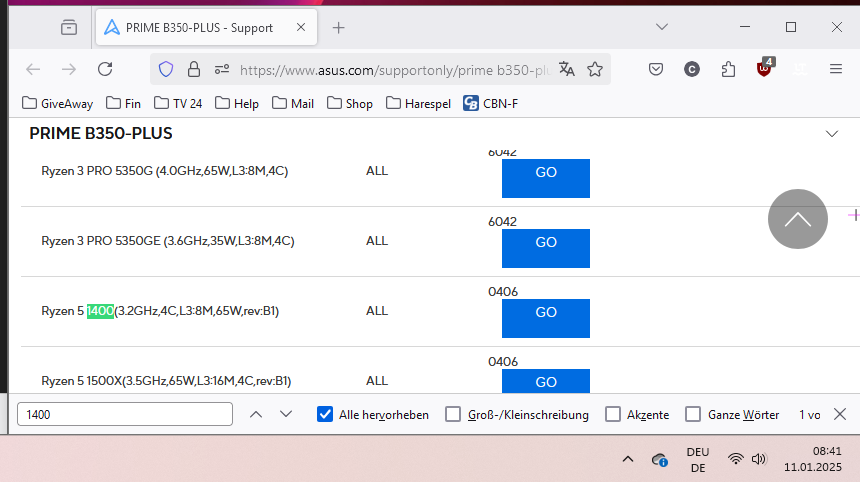860x482 pixels.
Task: Select the Ryzen 3 PRO 5350GE row text
Action: [x=168, y=241]
